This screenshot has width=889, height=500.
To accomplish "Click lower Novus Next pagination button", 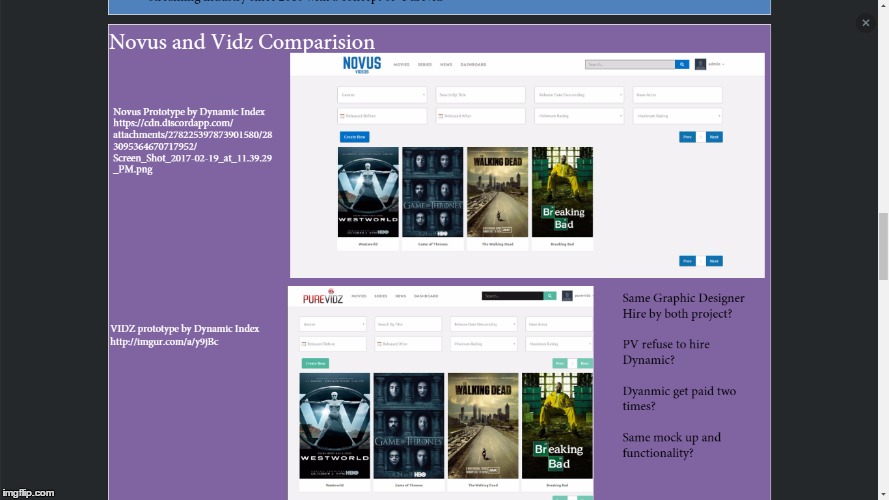I will (714, 261).
